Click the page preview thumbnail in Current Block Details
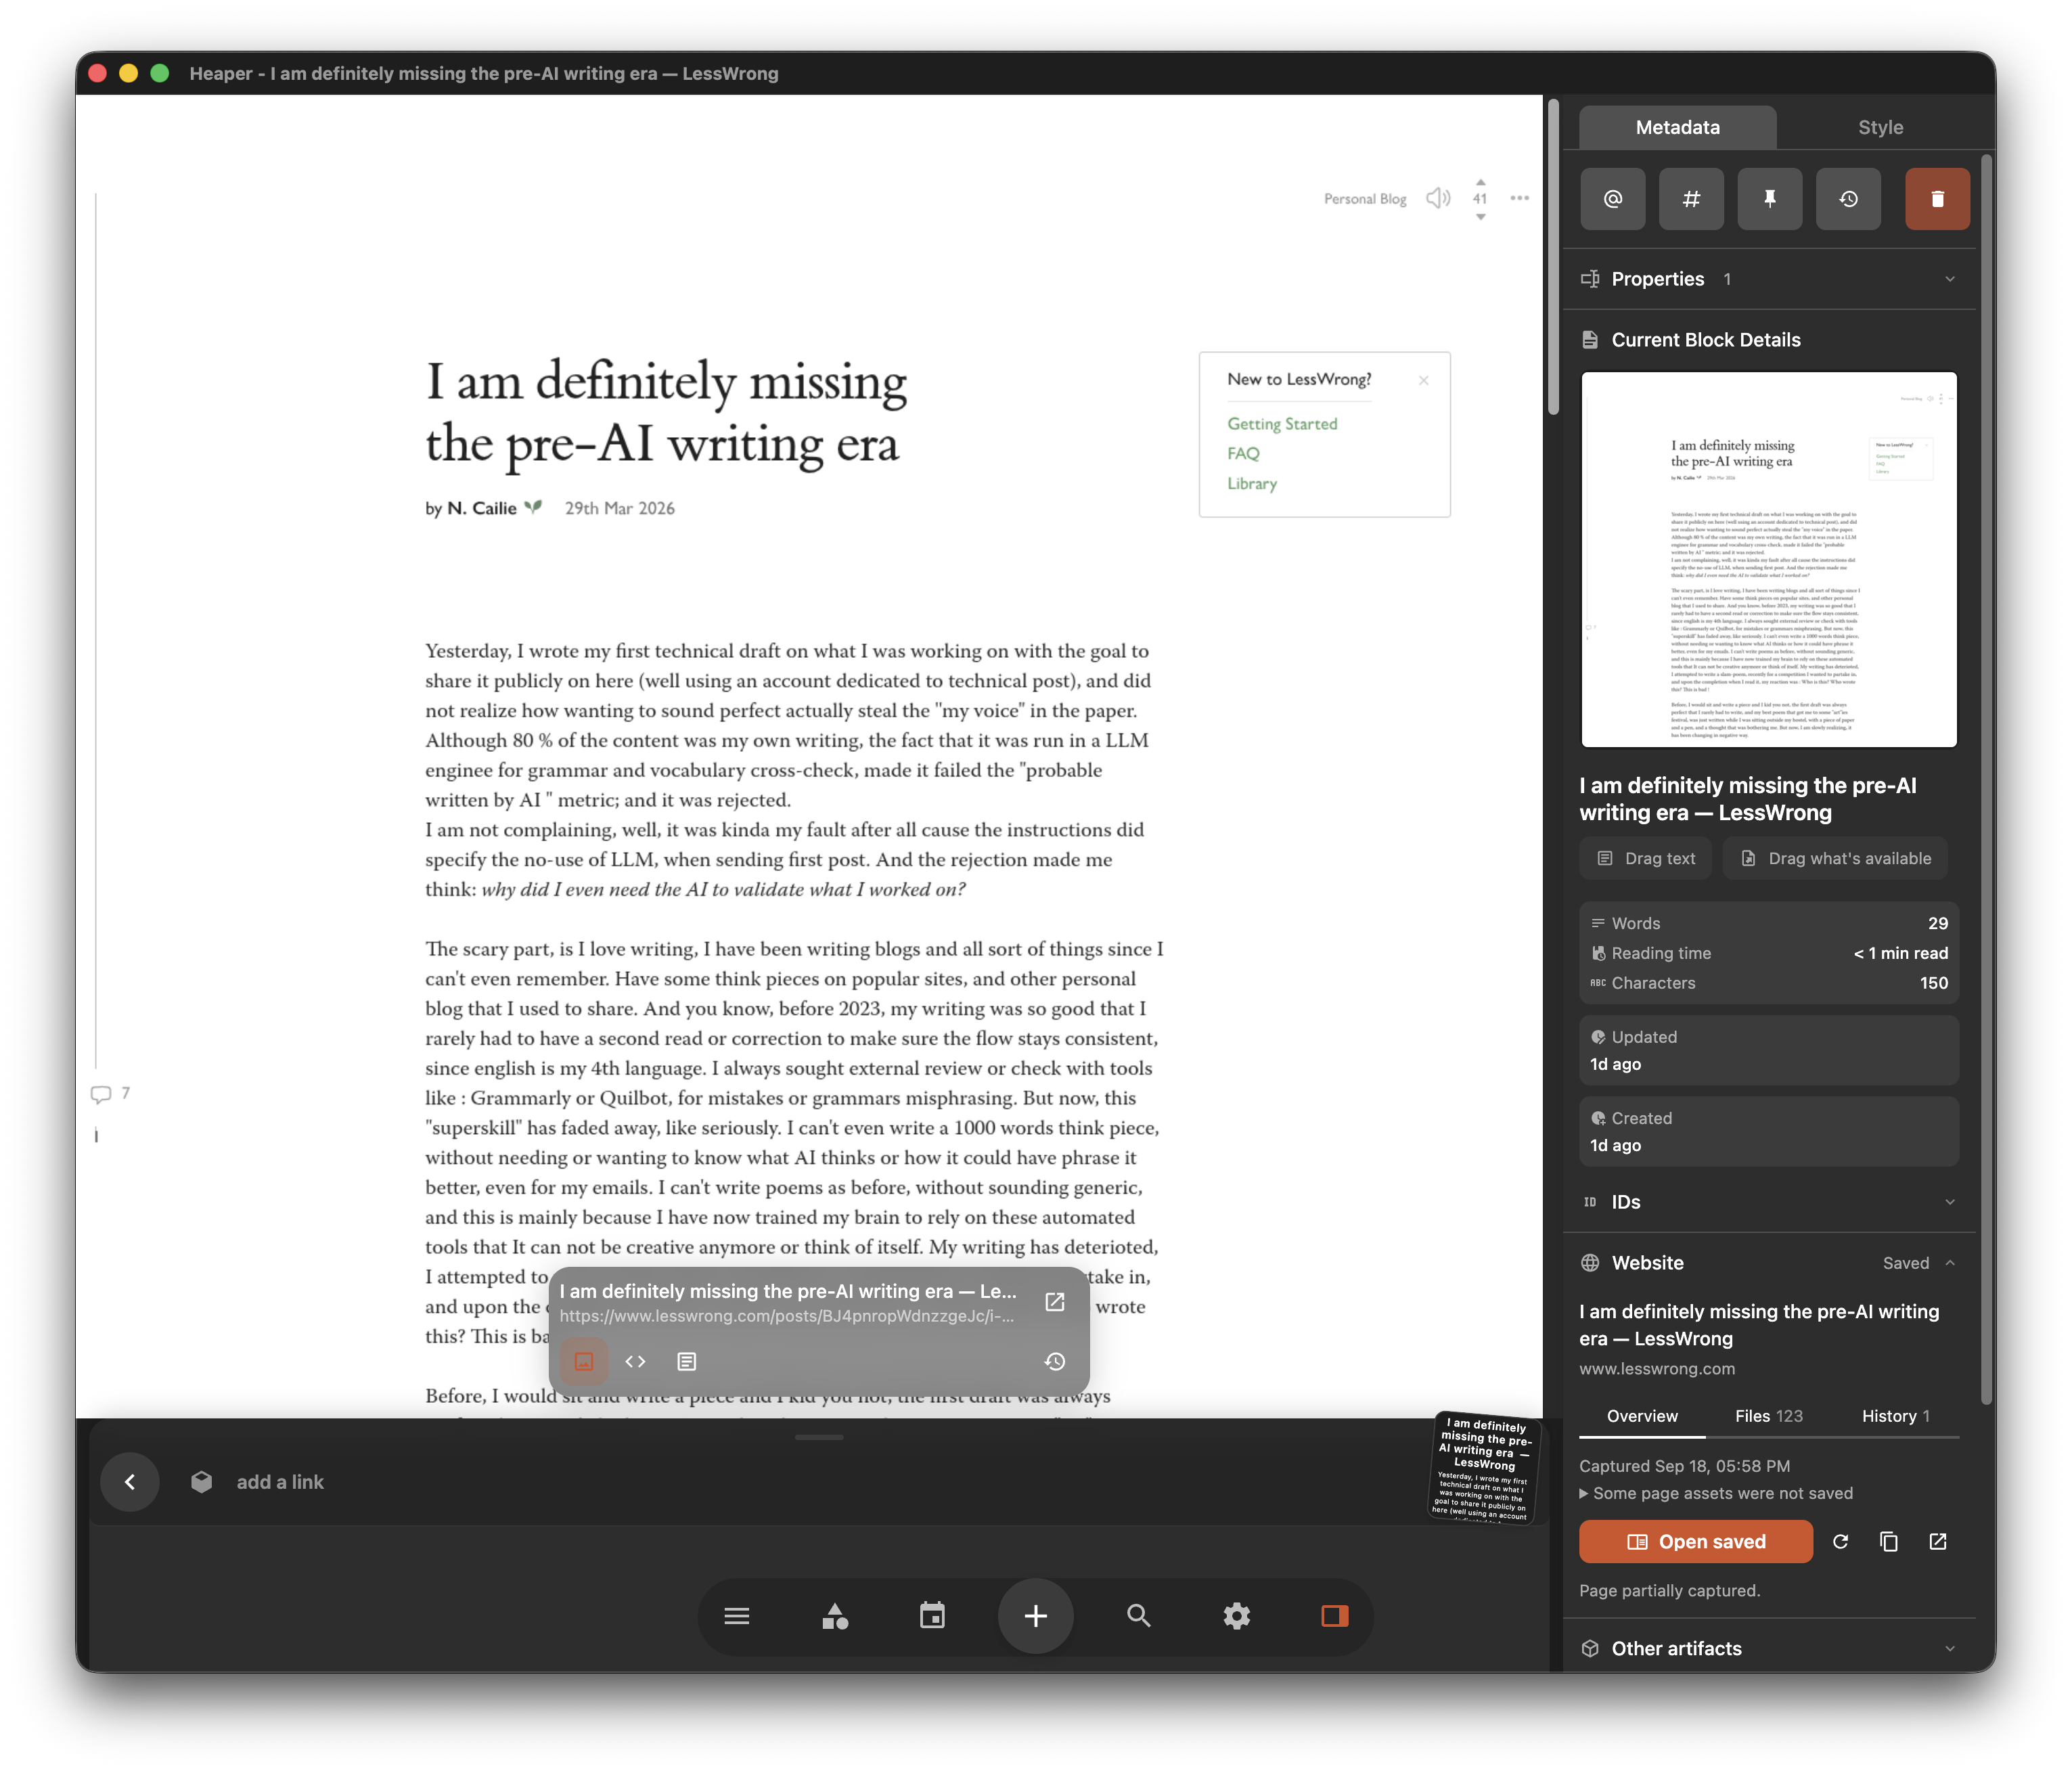 click(x=1768, y=560)
